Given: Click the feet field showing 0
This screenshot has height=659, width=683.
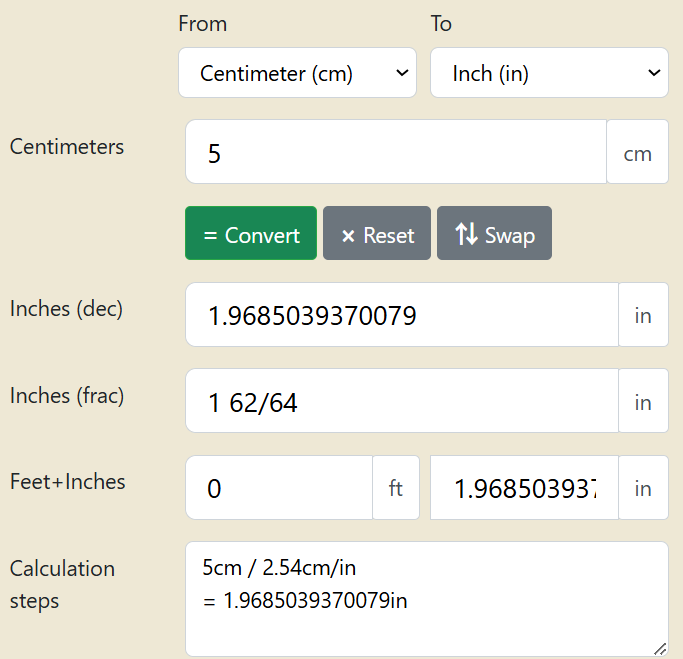Looking at the screenshot, I should pyautogui.click(x=279, y=487).
